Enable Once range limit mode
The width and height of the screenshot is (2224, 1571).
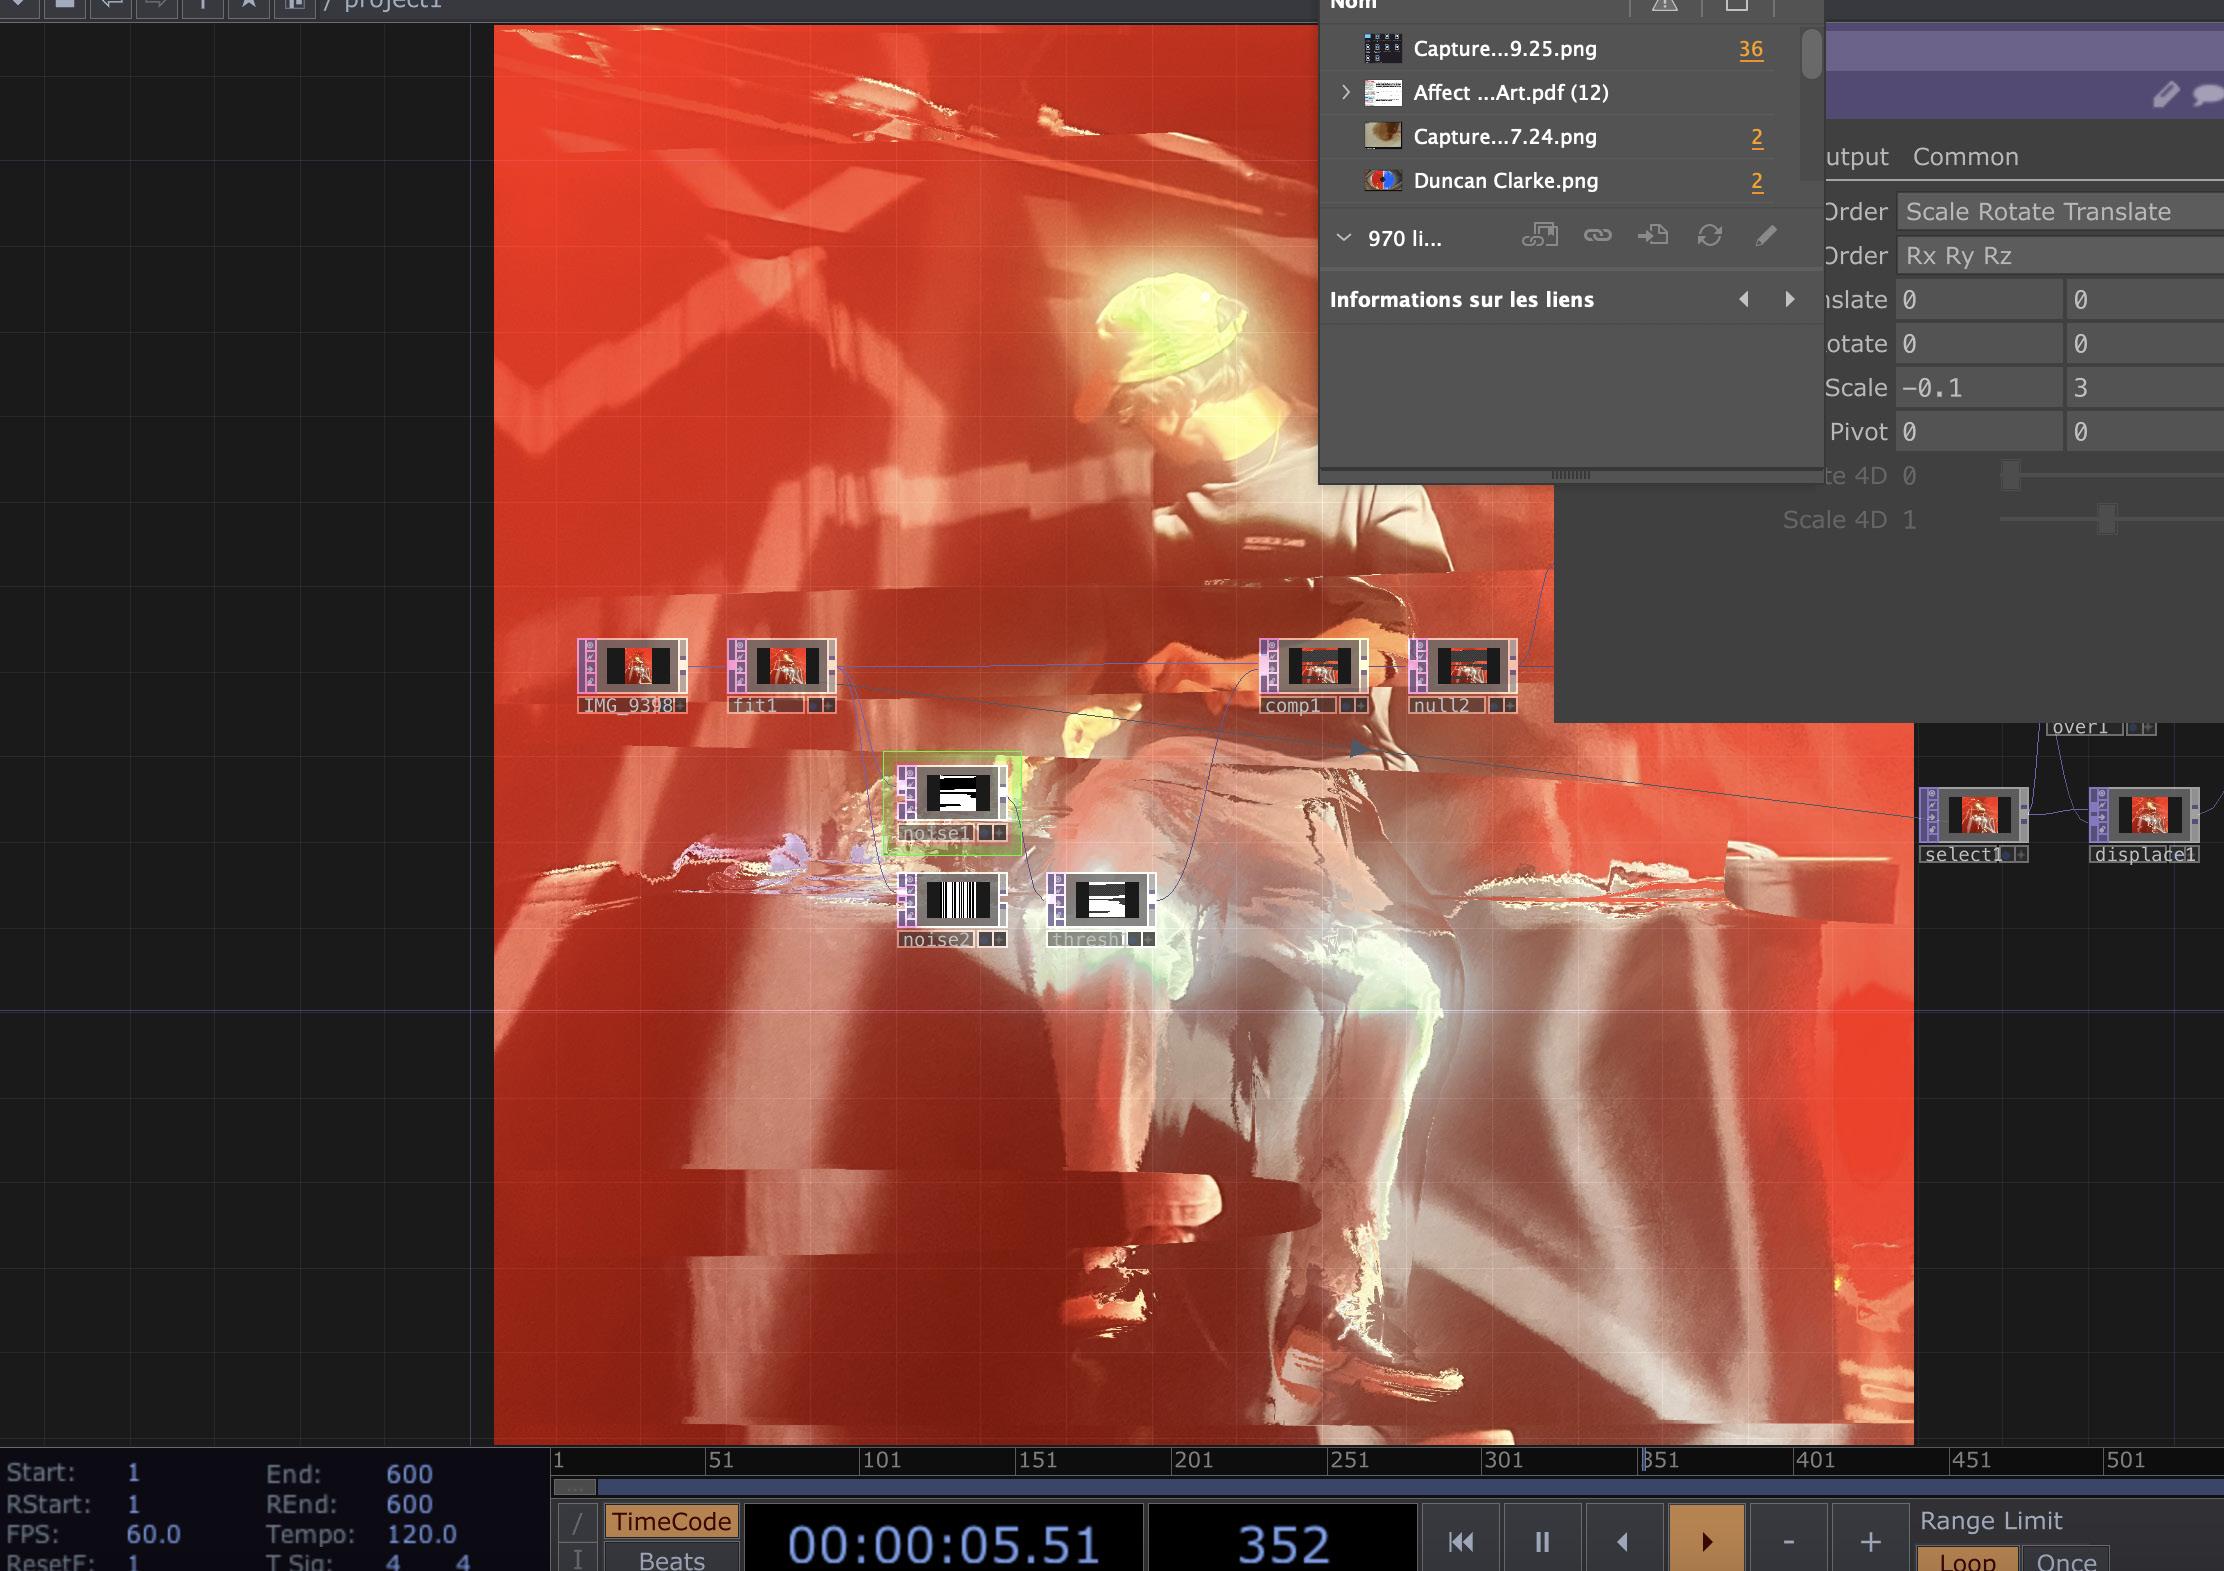click(2066, 1560)
